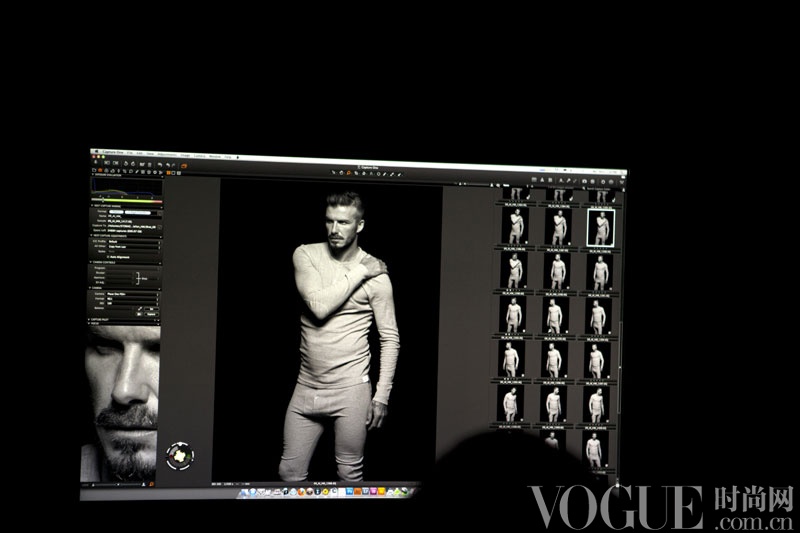The width and height of the screenshot is (800, 533).
Task: Enable the Auto Alignment checkbox
Action: (108, 257)
